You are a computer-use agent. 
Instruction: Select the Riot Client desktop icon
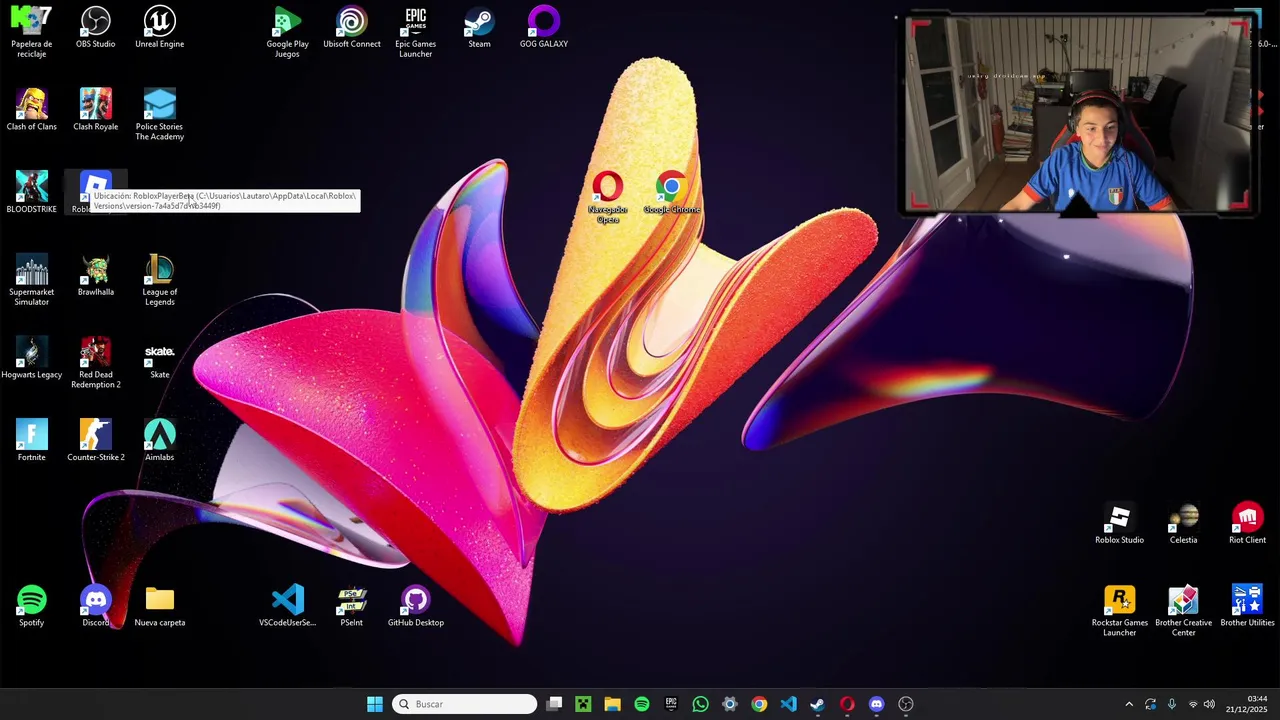(1247, 523)
